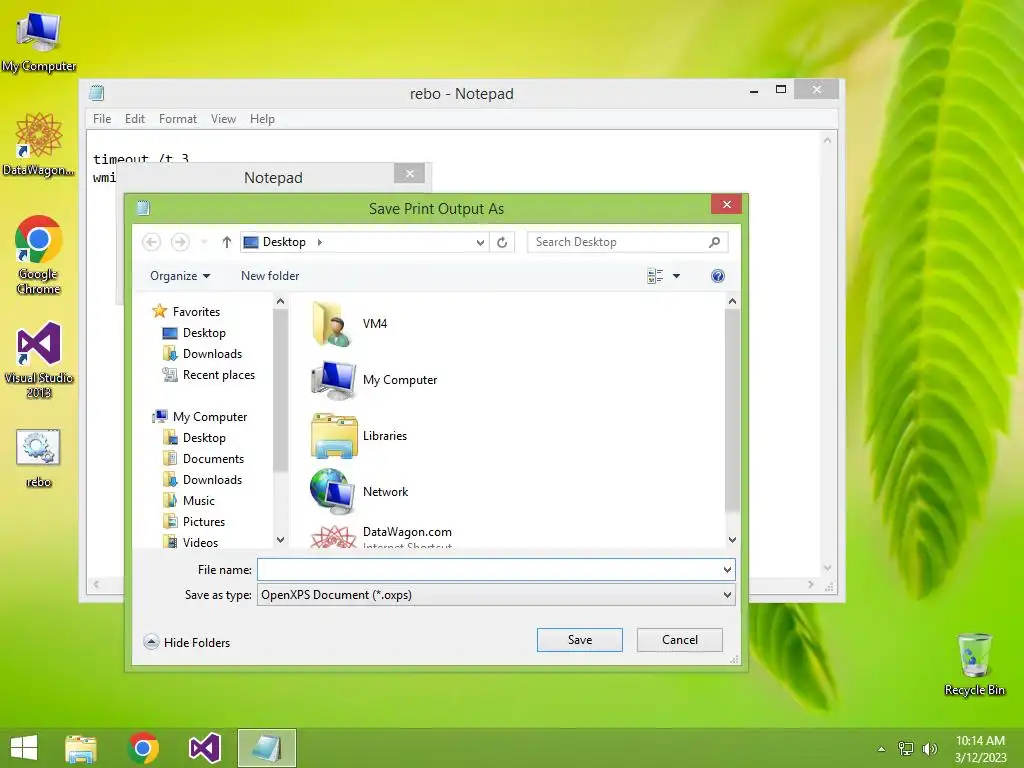
Task: Refresh the Desktop folder listing
Action: [x=502, y=242]
